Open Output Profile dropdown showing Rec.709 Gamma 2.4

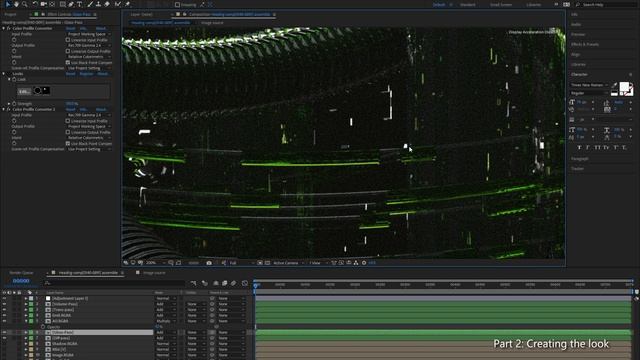89,45
